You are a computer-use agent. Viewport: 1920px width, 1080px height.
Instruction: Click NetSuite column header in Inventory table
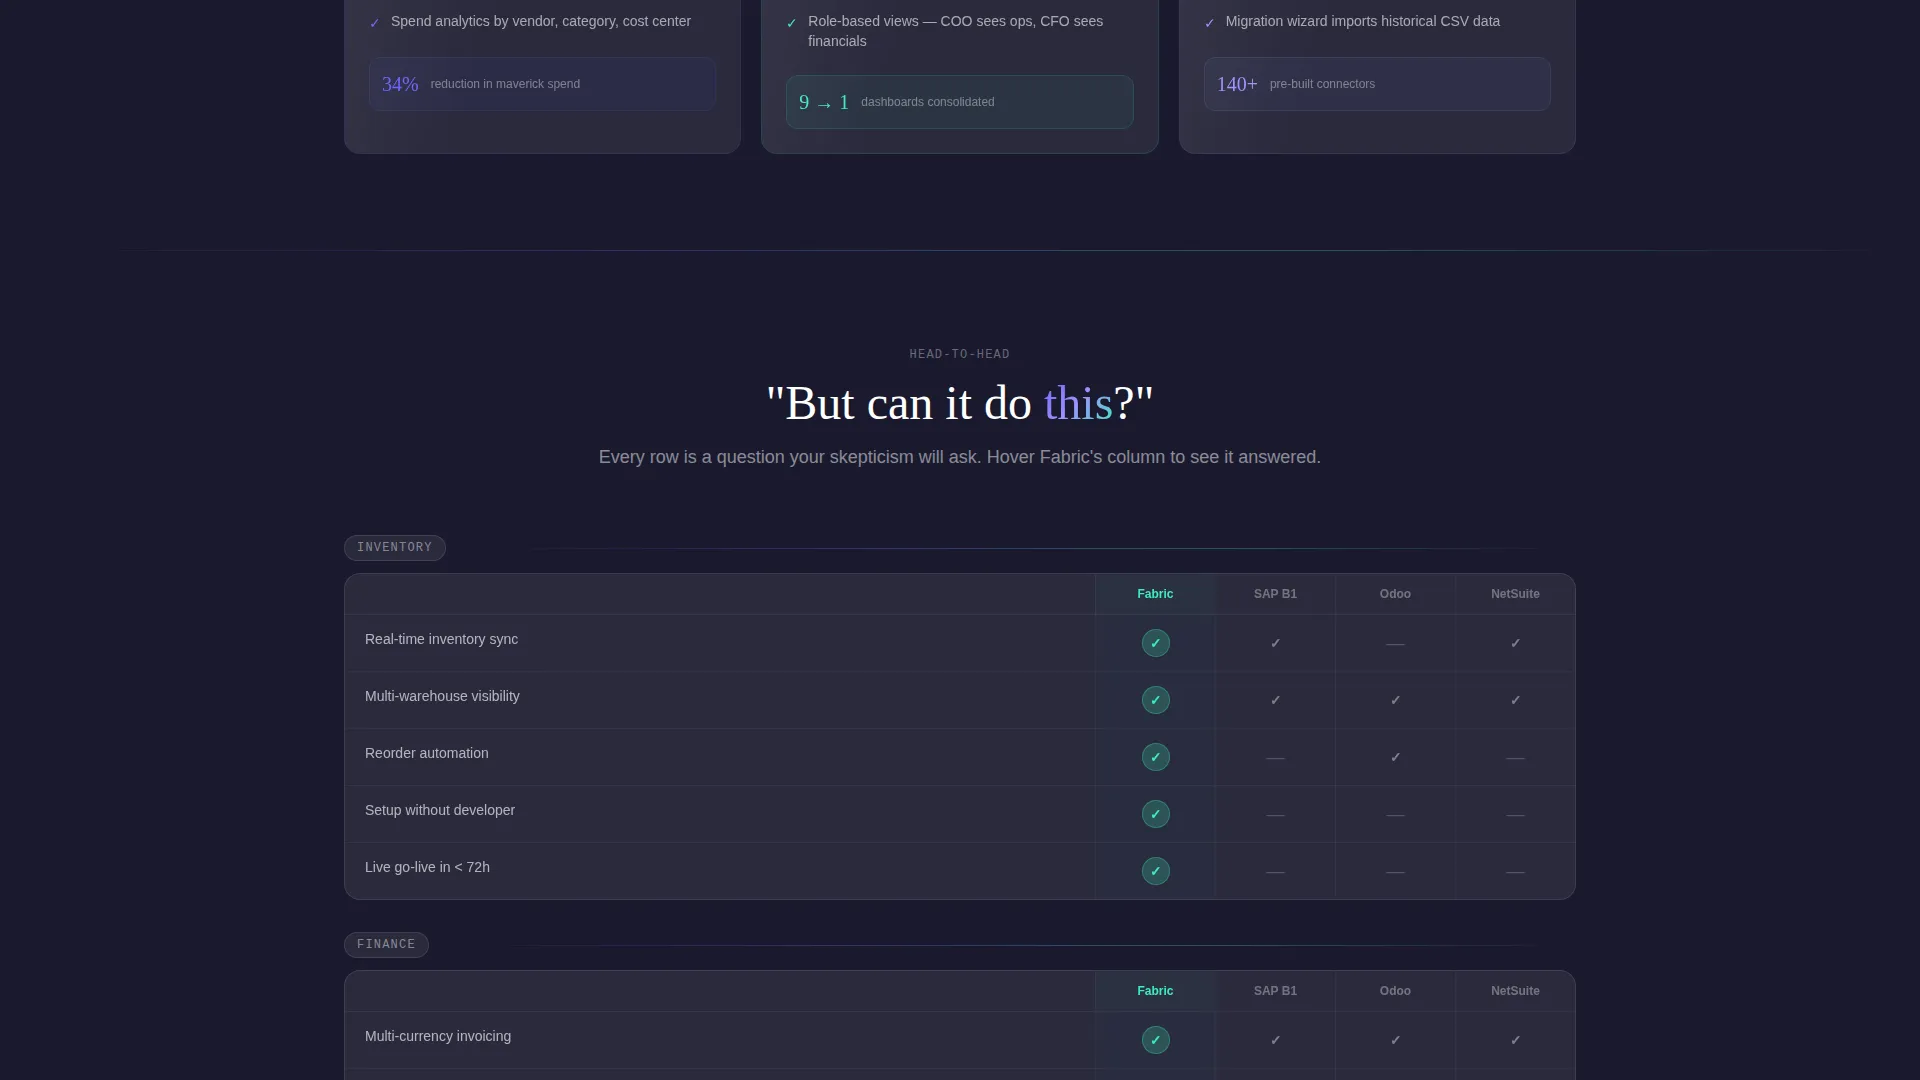(1515, 594)
